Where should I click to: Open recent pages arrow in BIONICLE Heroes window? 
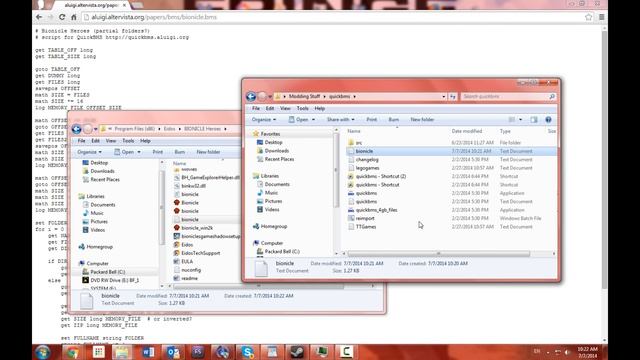click(x=96, y=129)
